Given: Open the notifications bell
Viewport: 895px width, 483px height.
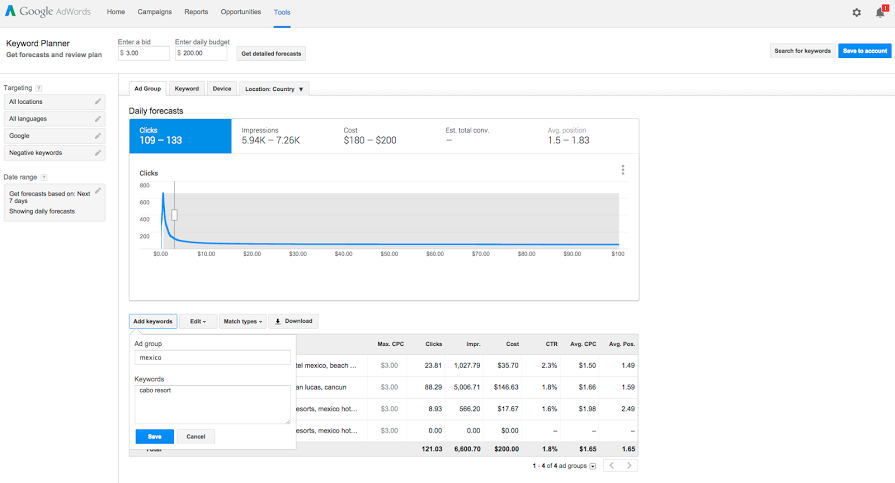Looking at the screenshot, I should [x=880, y=12].
